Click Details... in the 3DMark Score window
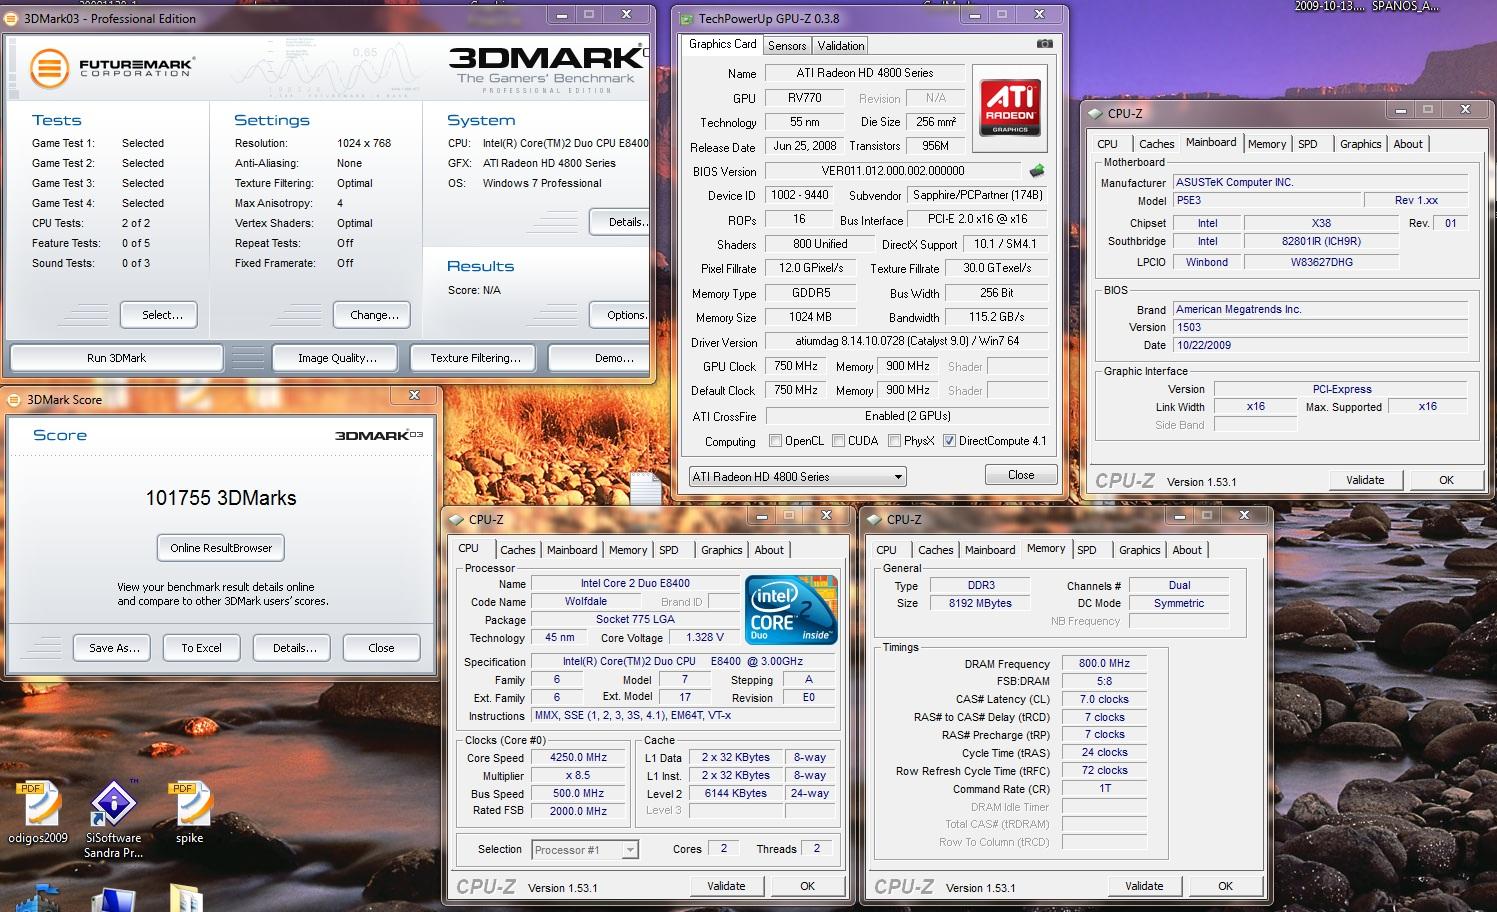Viewport: 1497px width, 912px height. pyautogui.click(x=294, y=648)
